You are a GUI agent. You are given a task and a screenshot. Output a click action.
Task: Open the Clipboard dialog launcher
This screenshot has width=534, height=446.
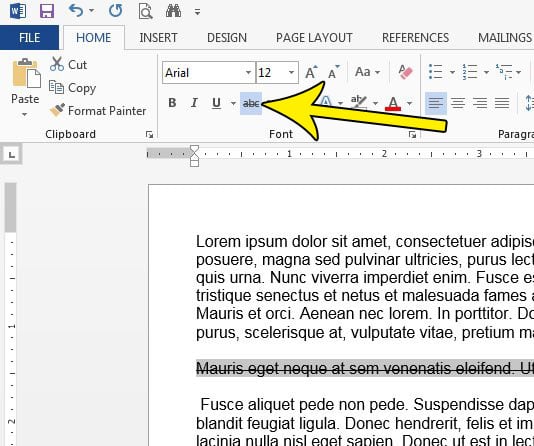pos(149,134)
